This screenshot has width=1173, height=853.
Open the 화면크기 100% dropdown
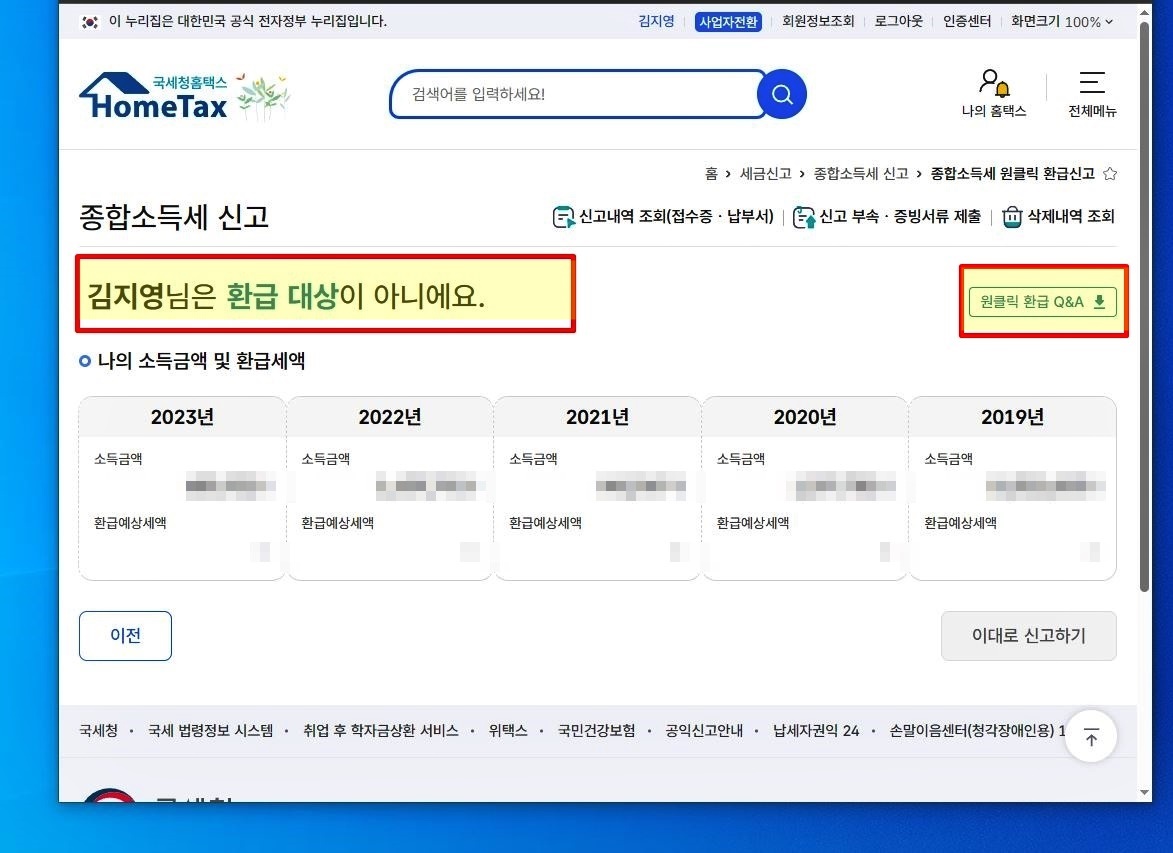1062,22
